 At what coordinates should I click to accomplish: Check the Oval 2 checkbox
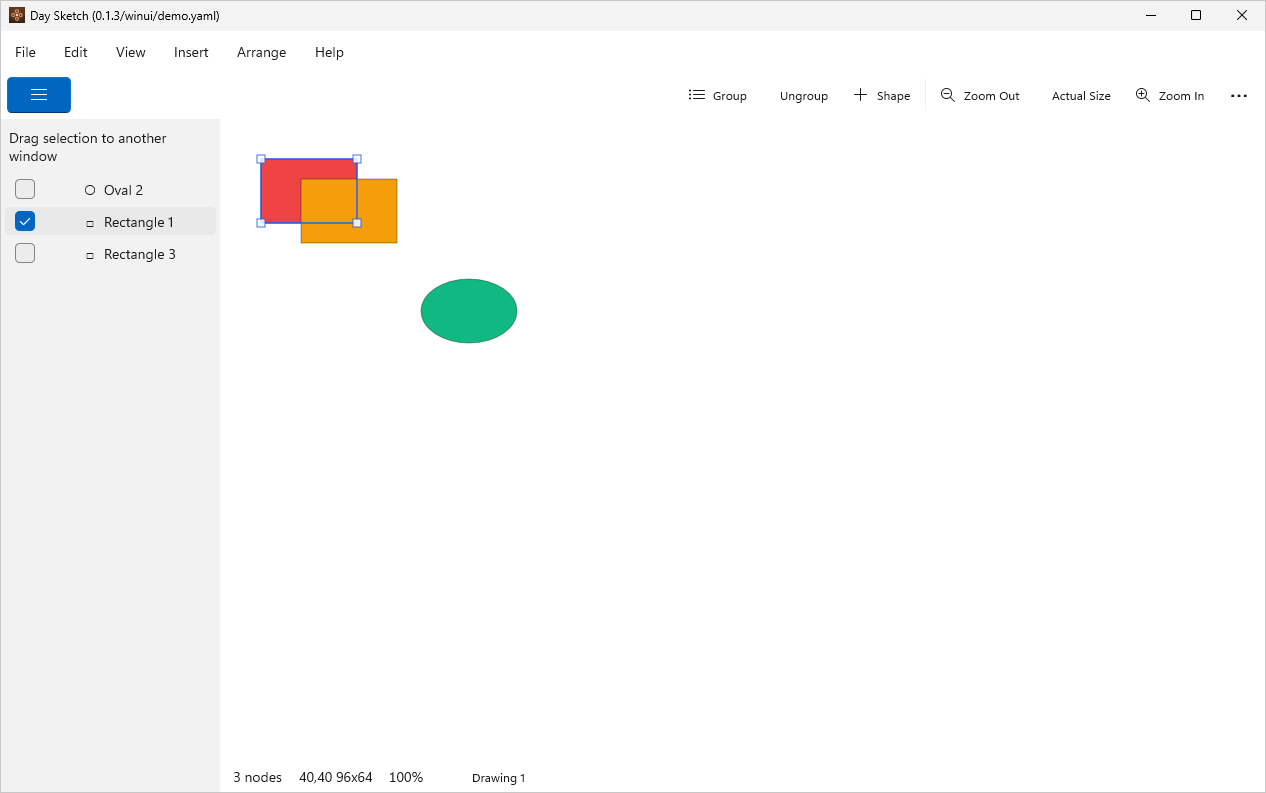point(25,189)
